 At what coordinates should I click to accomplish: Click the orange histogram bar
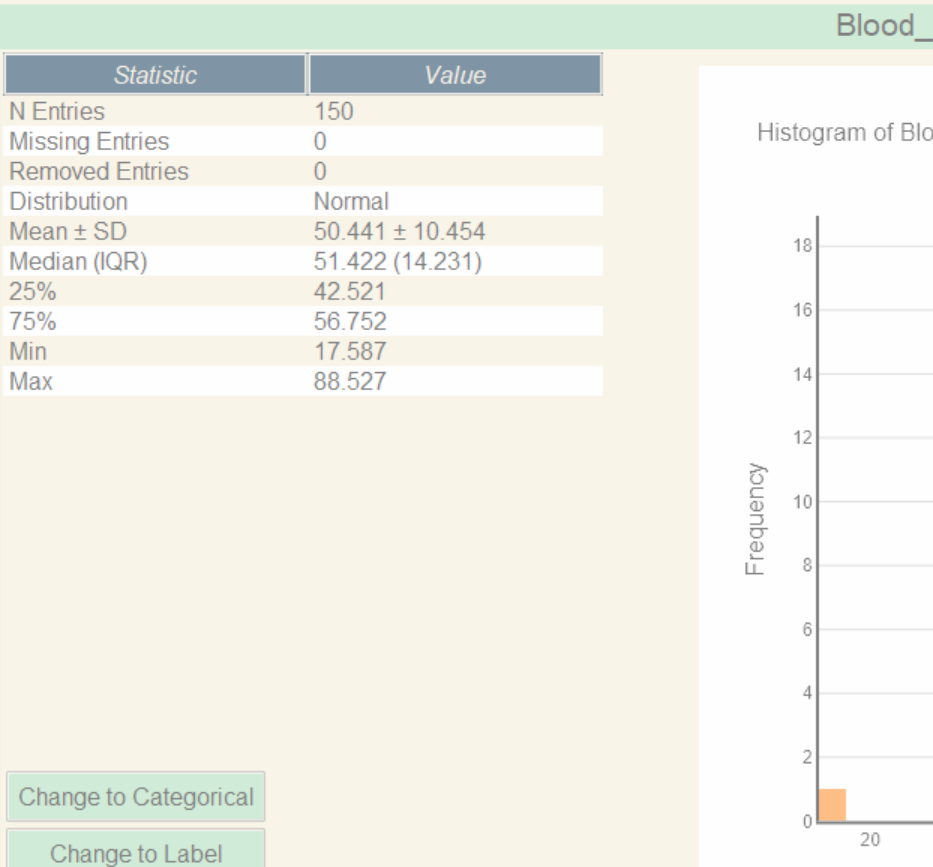pos(832,805)
